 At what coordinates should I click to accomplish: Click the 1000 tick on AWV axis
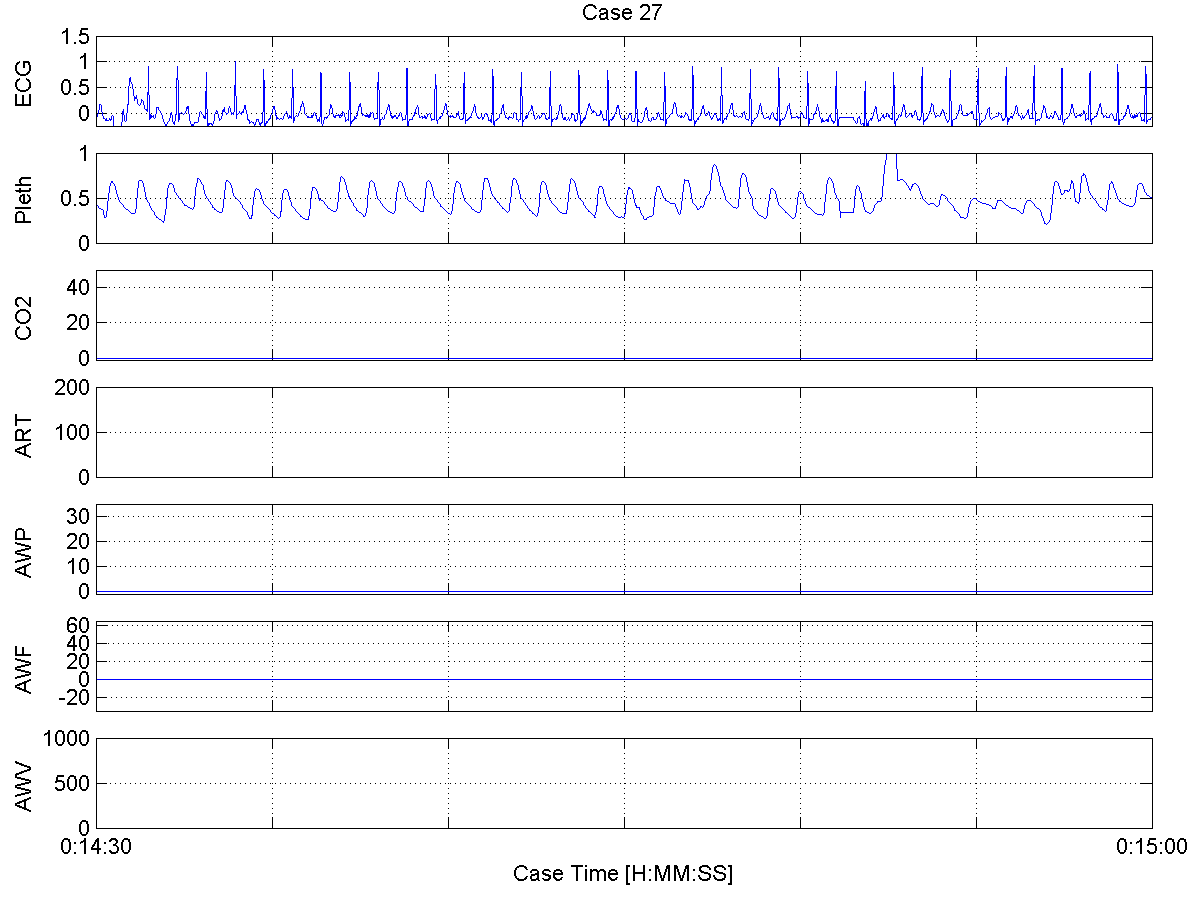pyautogui.click(x=68, y=738)
